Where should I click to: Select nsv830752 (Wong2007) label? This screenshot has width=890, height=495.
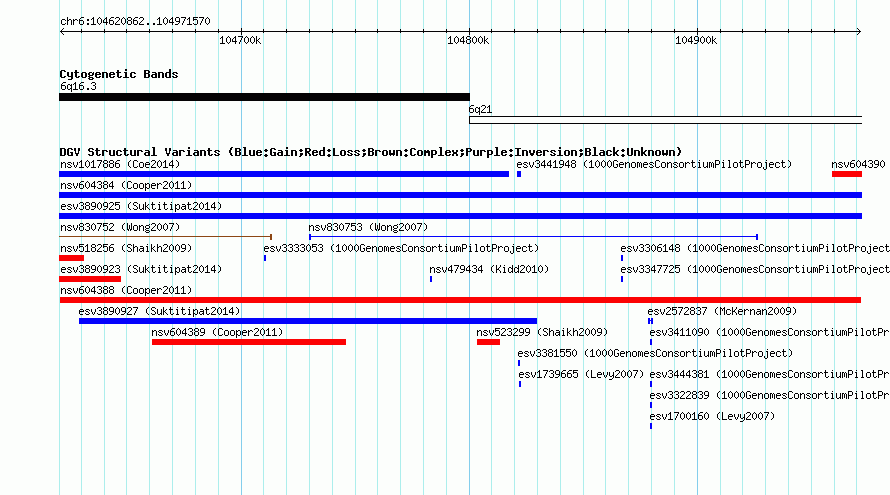(120, 227)
